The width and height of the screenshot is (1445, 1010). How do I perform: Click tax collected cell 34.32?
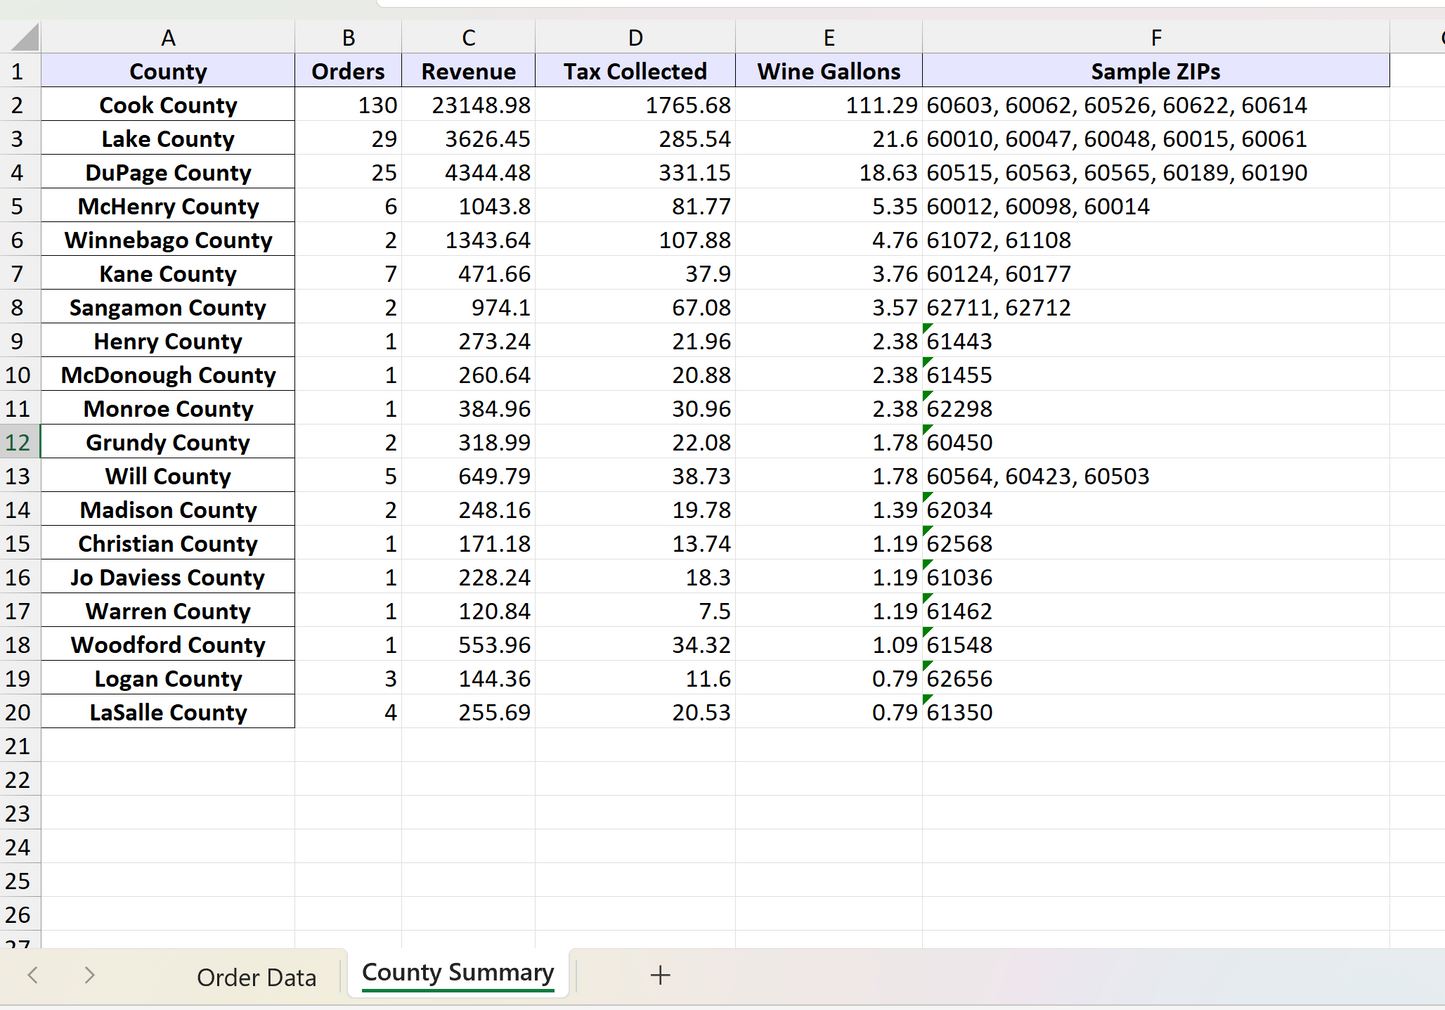pyautogui.click(x=635, y=645)
